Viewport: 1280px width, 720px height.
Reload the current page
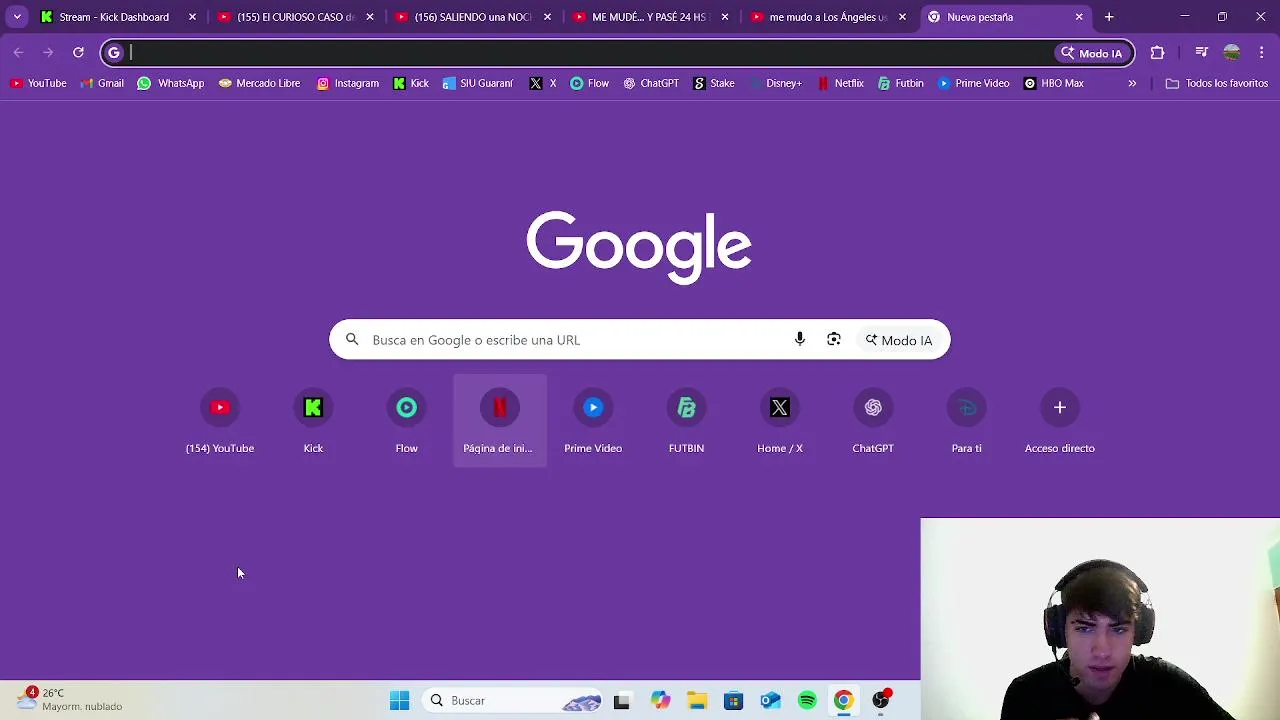click(x=78, y=53)
